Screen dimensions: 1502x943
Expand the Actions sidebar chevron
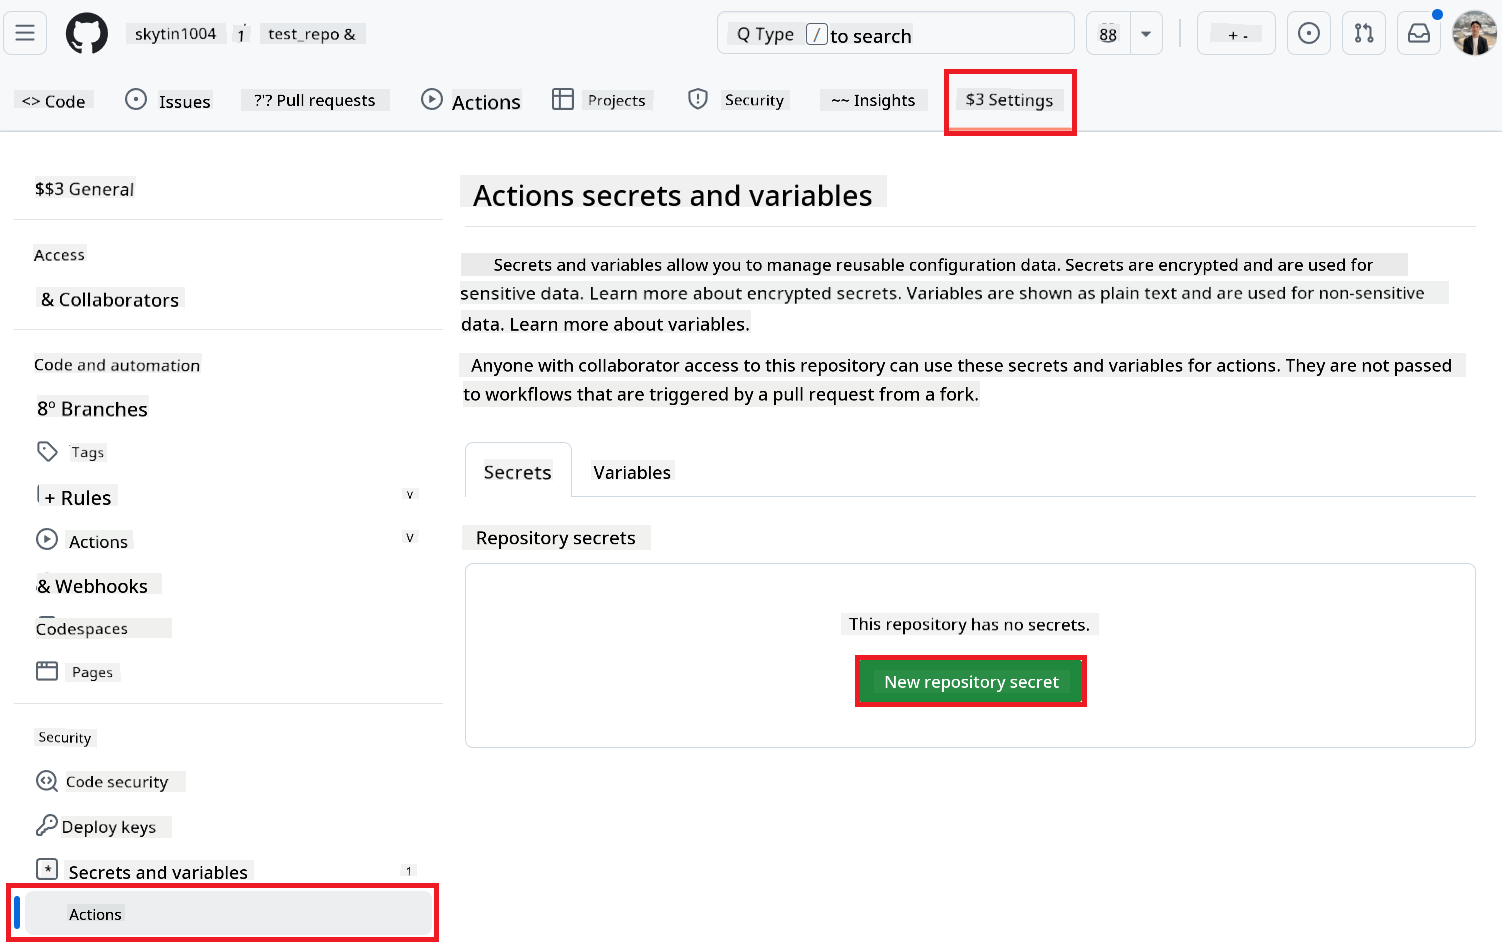410,537
